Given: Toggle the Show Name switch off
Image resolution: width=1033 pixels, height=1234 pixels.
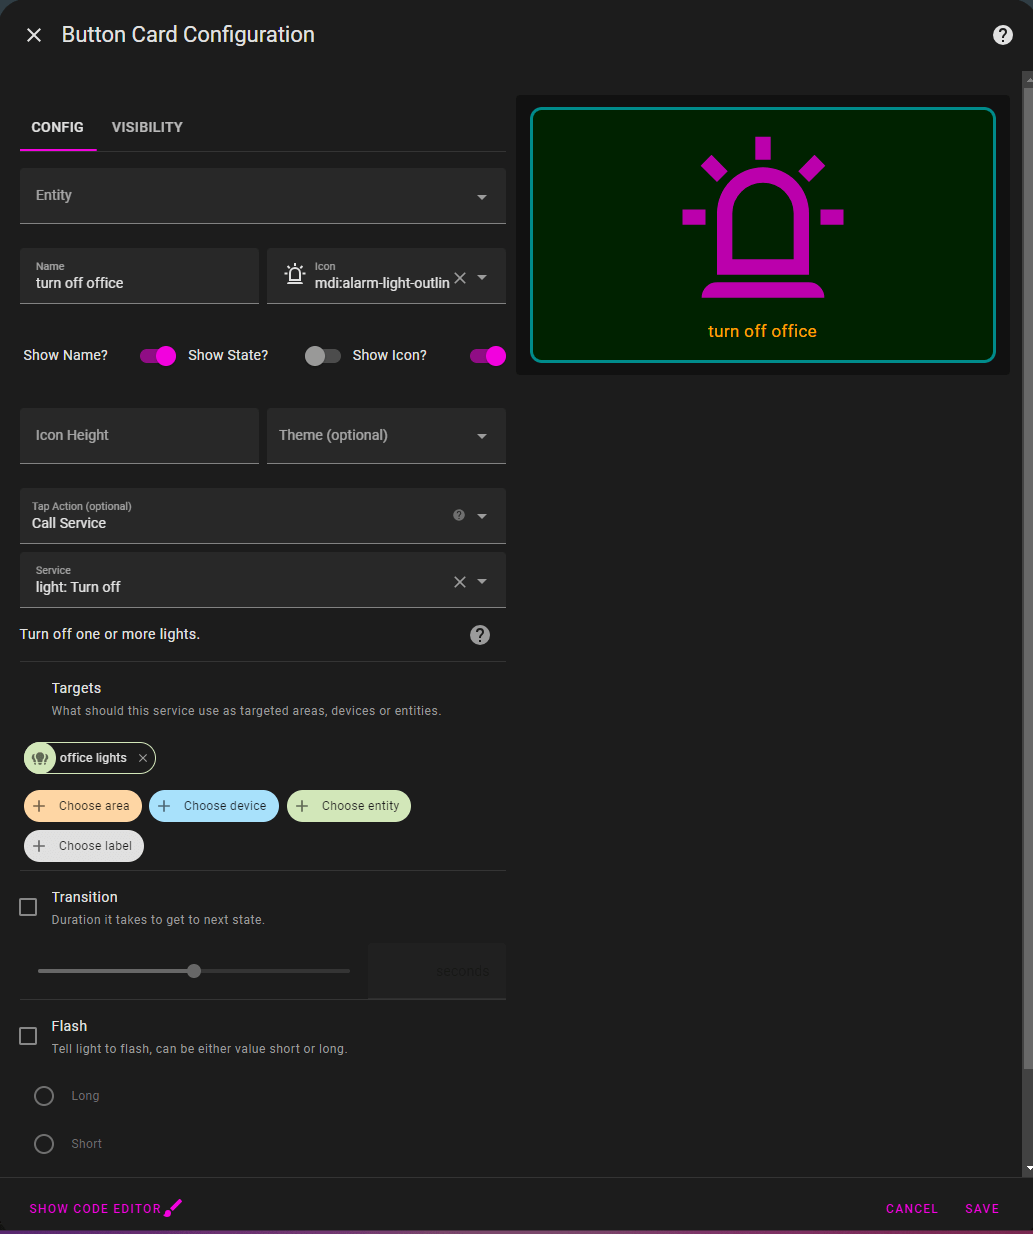Looking at the screenshot, I should 158,356.
